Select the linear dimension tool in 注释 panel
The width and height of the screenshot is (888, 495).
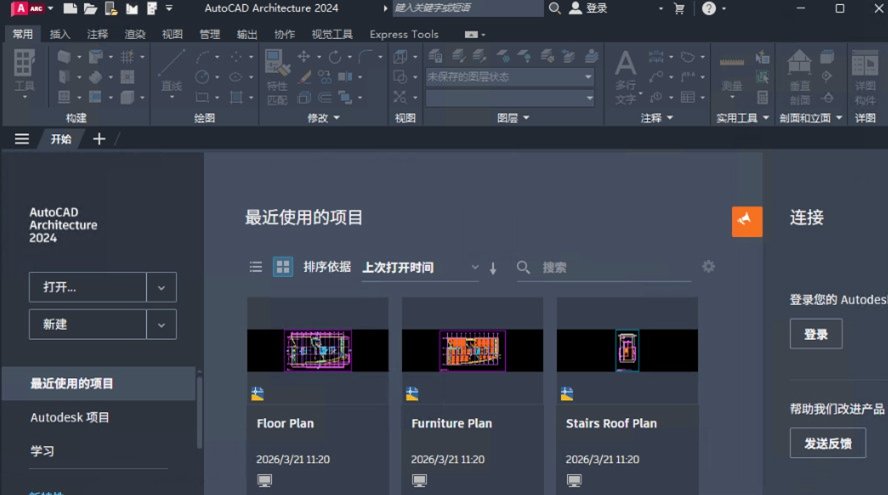(x=656, y=56)
